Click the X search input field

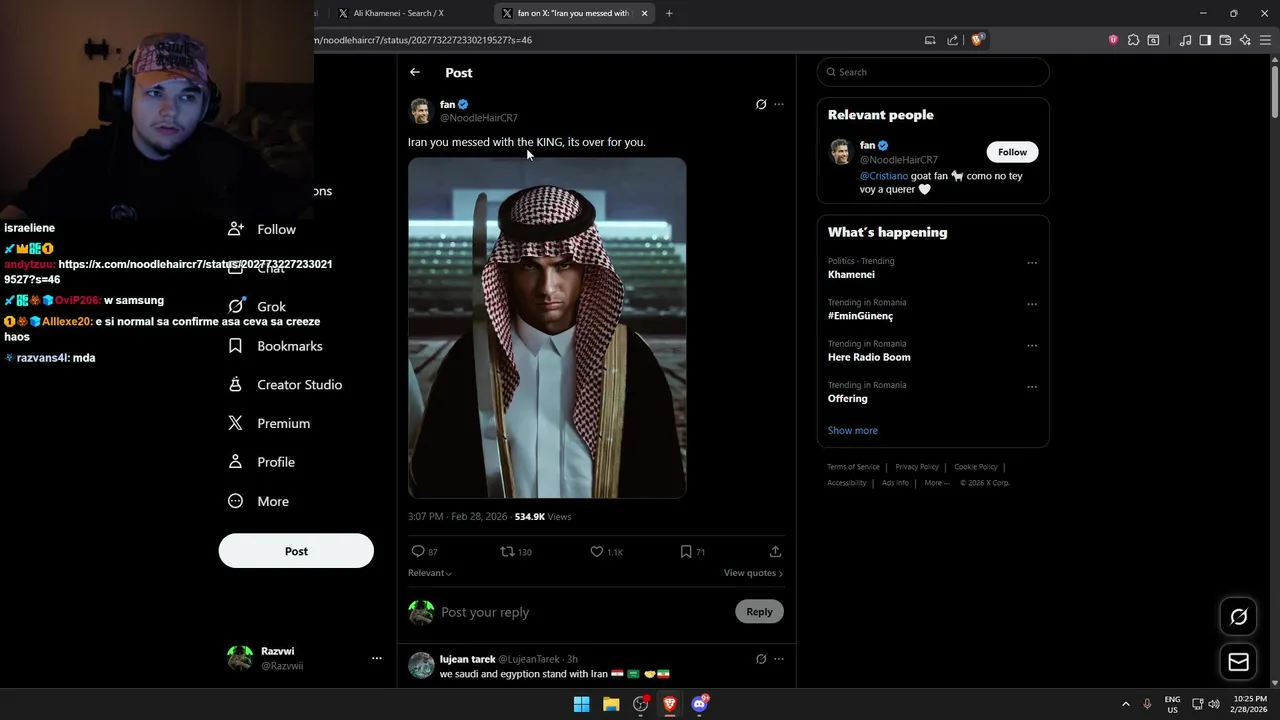(x=933, y=72)
